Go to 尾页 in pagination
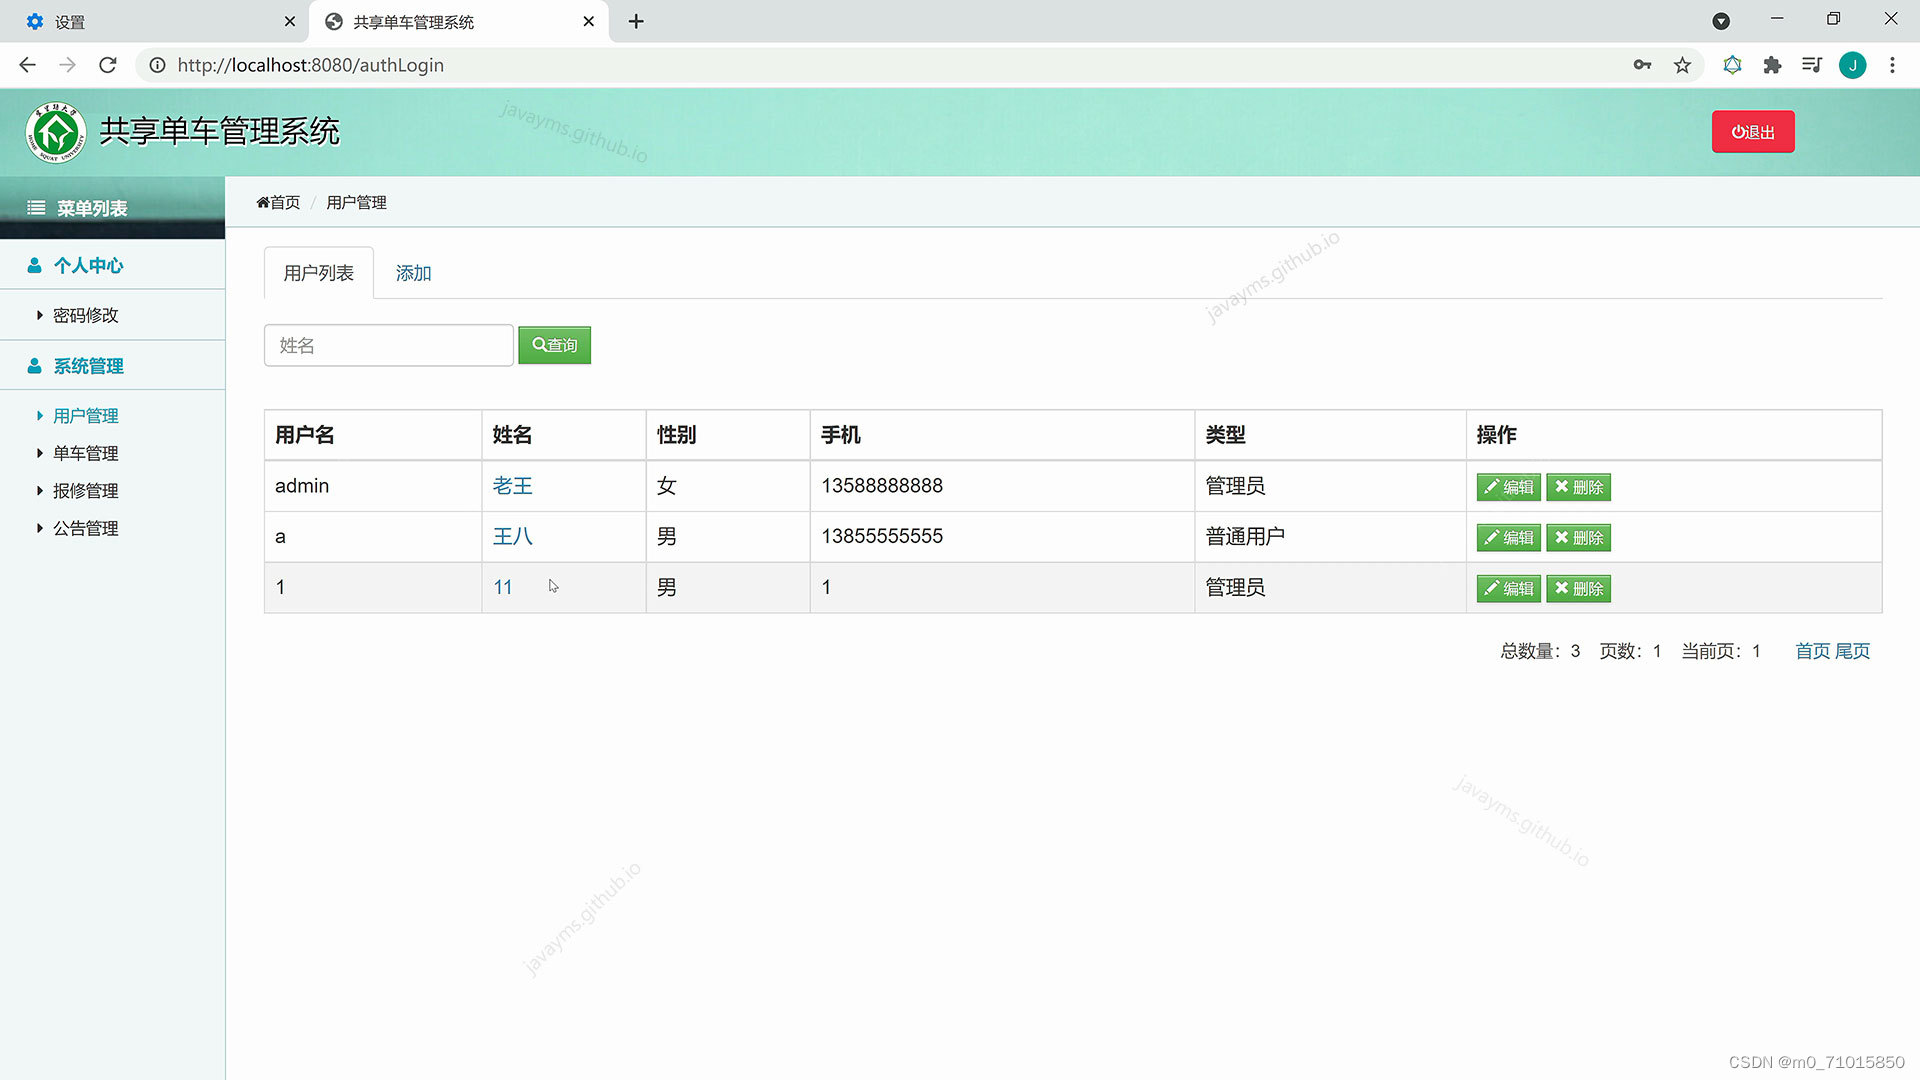1920x1080 pixels. pos(1852,651)
